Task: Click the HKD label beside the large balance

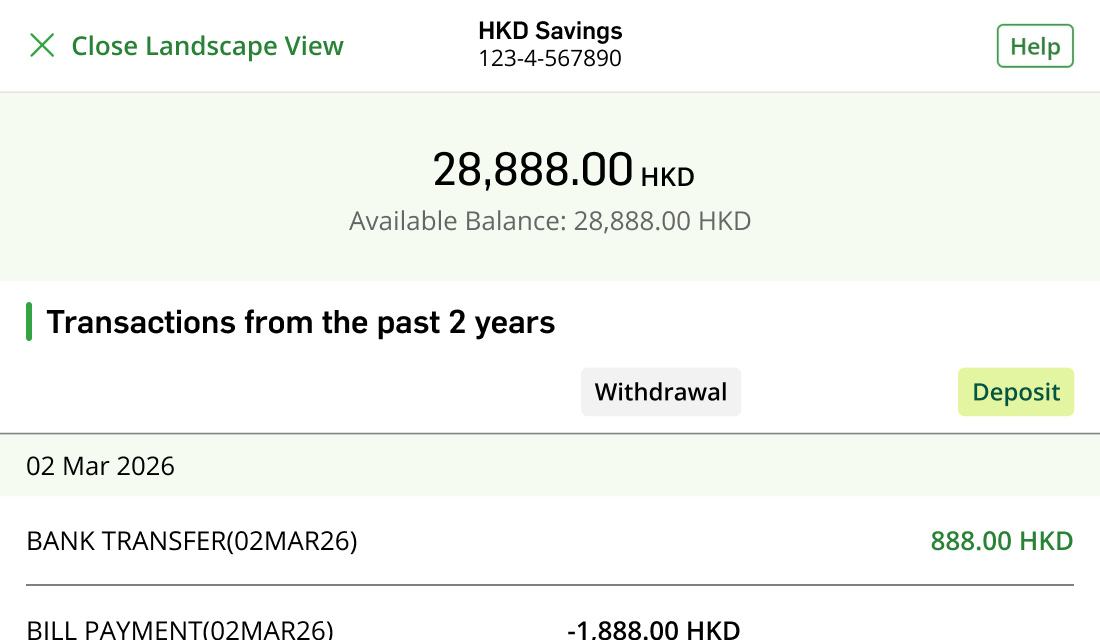Action: pyautogui.click(x=667, y=178)
